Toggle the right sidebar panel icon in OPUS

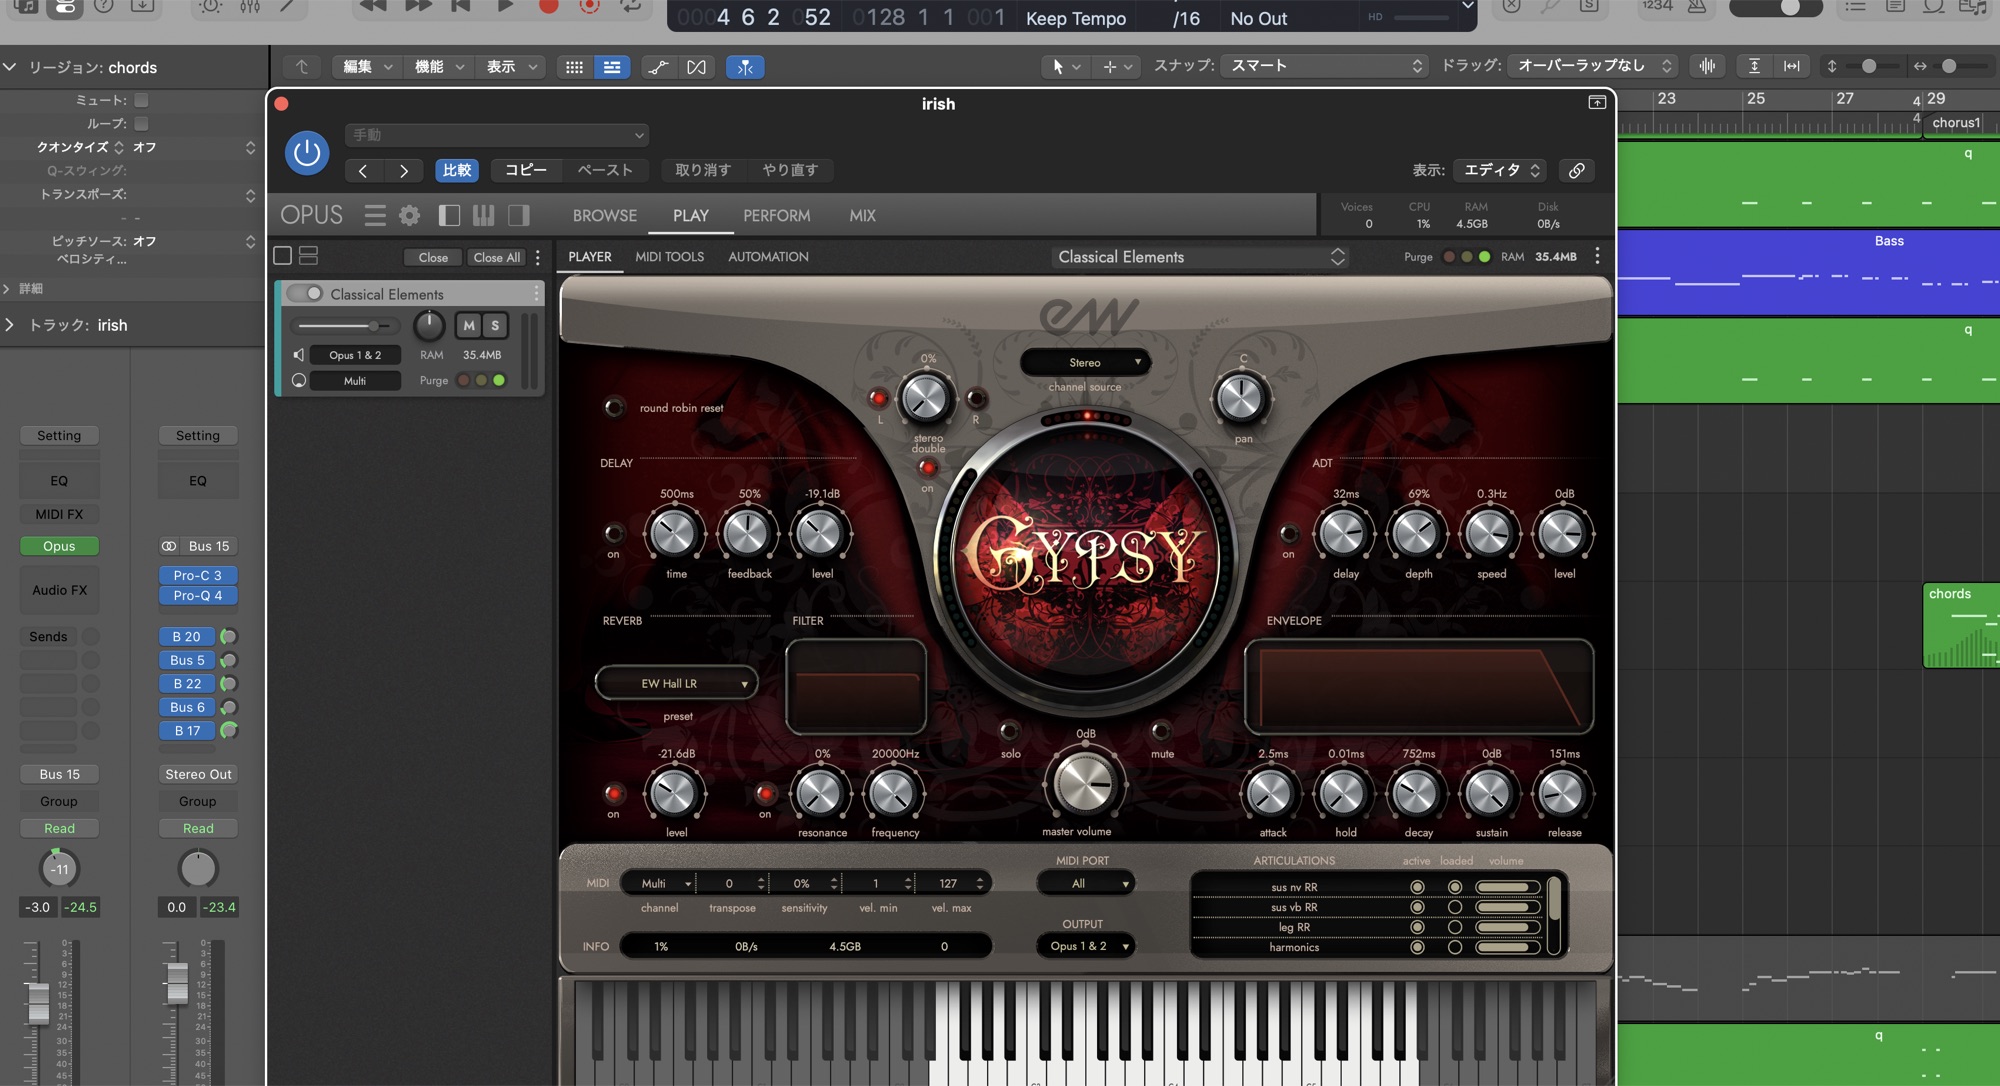coord(518,215)
